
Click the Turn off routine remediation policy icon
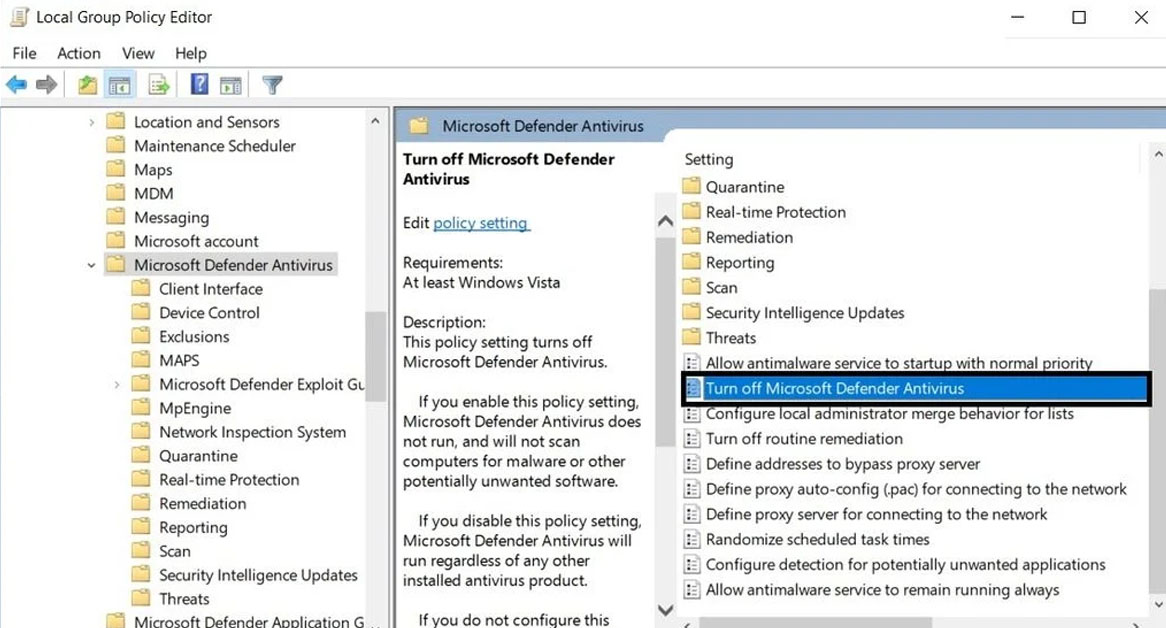(692, 439)
